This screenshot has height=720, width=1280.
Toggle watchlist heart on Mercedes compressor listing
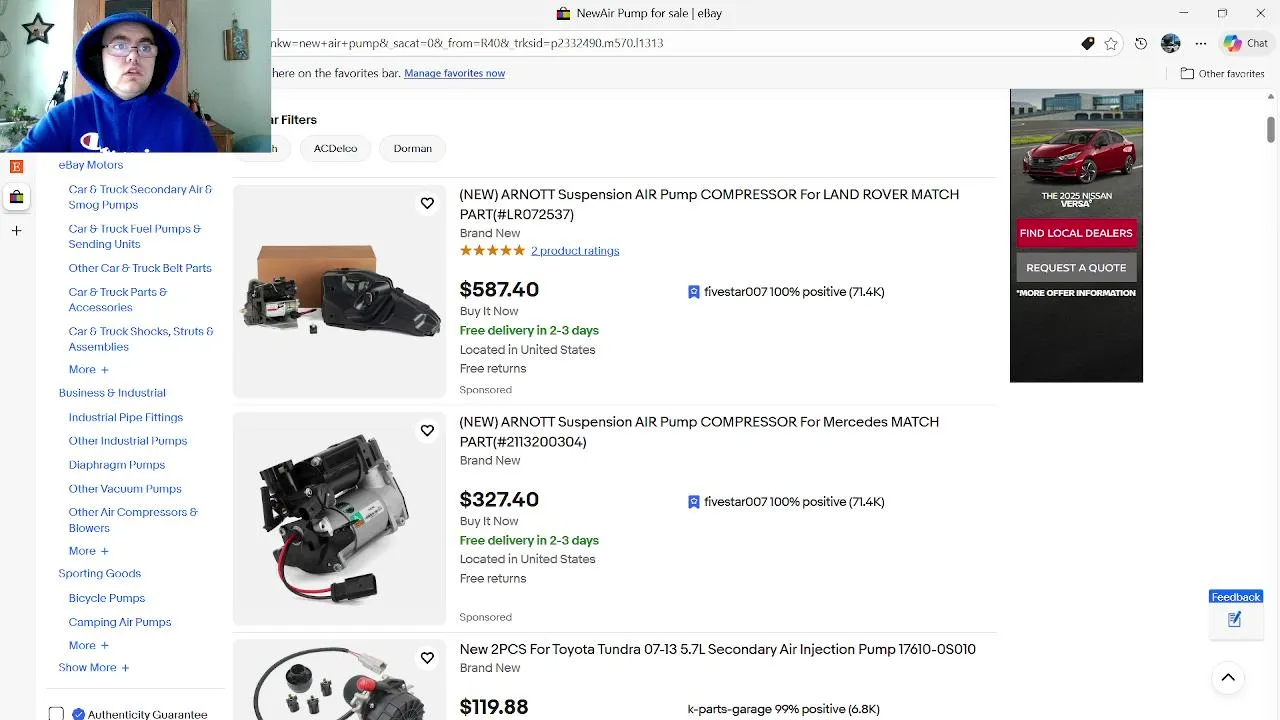(x=427, y=430)
